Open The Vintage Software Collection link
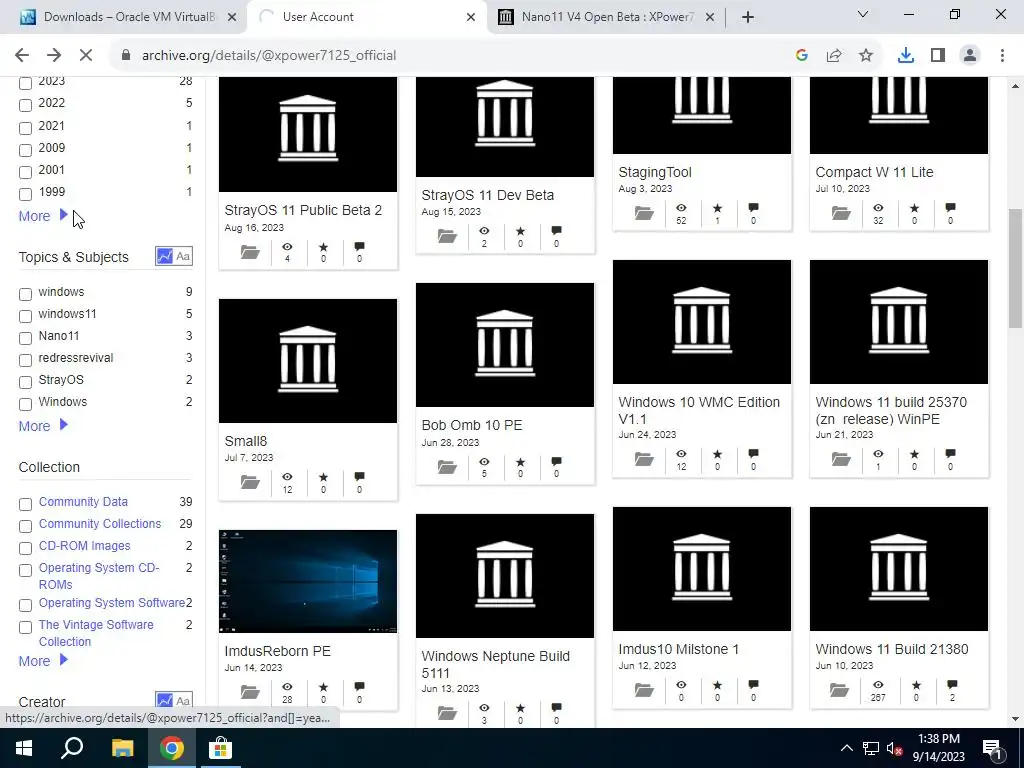The height and width of the screenshot is (768, 1024). tap(96, 633)
